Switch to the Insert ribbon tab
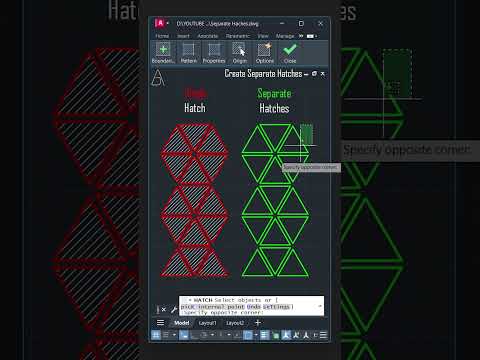480x360 pixels. 183,36
